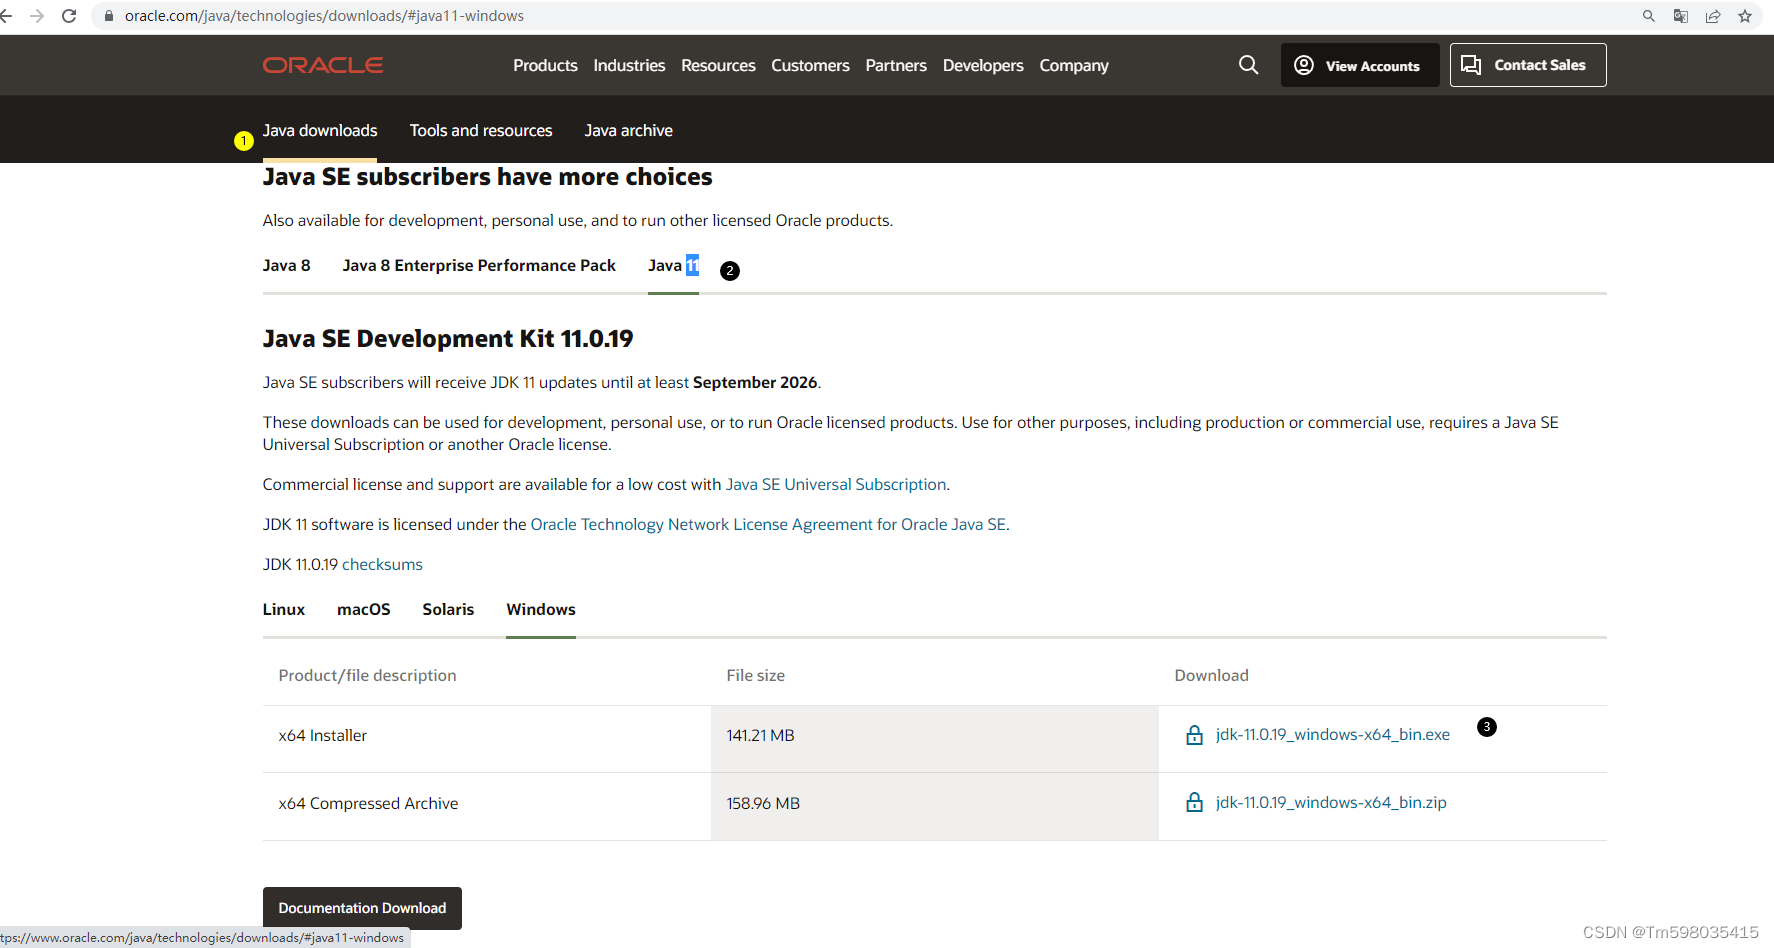Open the Java SE Universal Subscription link
The width and height of the screenshot is (1774, 948).
(836, 485)
